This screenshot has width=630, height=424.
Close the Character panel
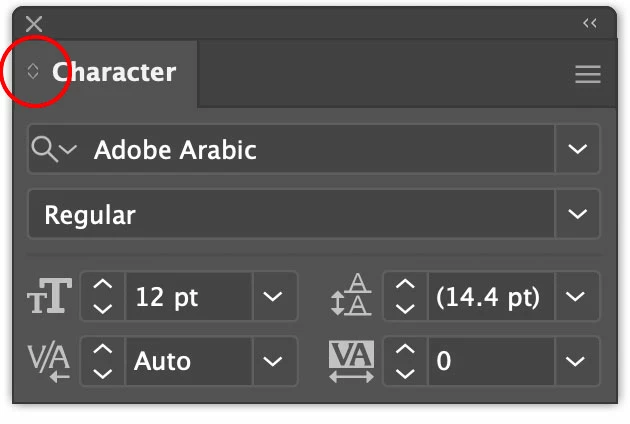click(35, 23)
